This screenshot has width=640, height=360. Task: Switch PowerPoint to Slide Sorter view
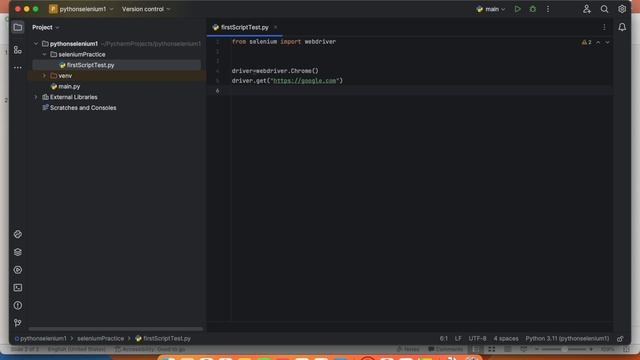coord(491,349)
